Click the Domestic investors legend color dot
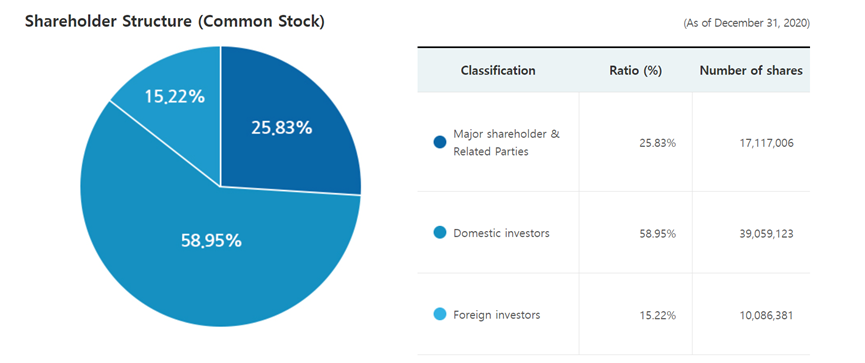The height and width of the screenshot is (363, 865). click(440, 233)
